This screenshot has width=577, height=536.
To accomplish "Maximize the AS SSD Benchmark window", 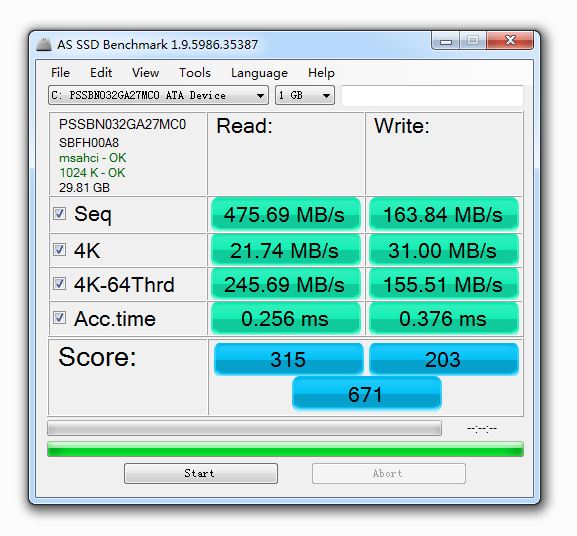I will pyautogui.click(x=473, y=40).
